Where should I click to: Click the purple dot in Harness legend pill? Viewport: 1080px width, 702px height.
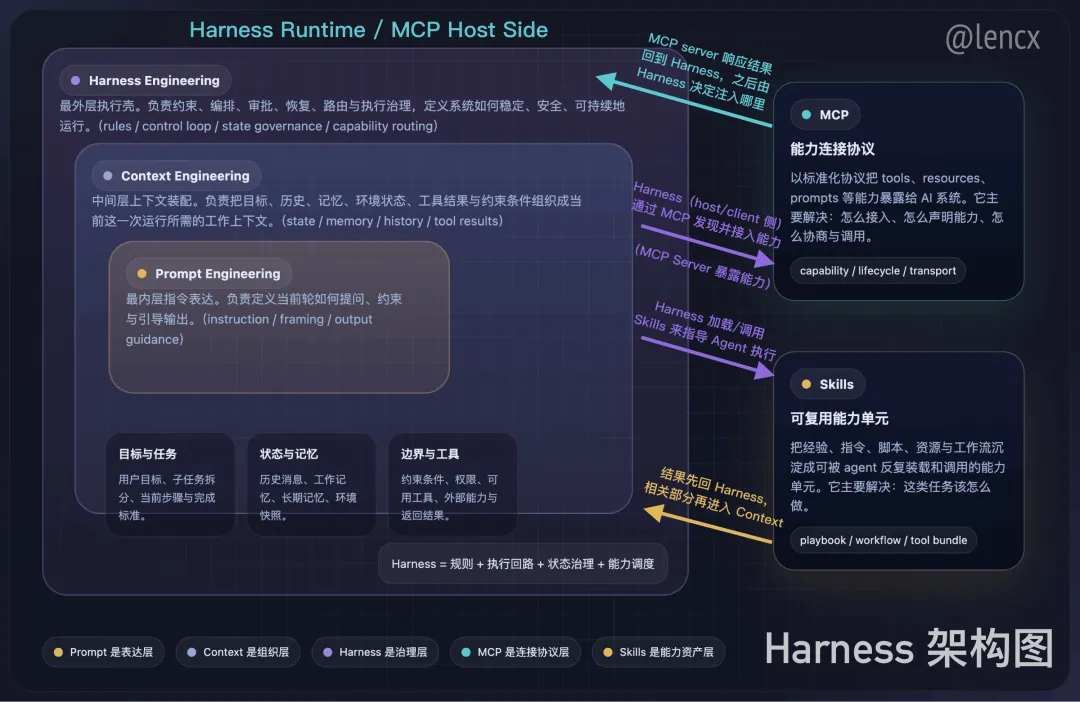pos(328,652)
